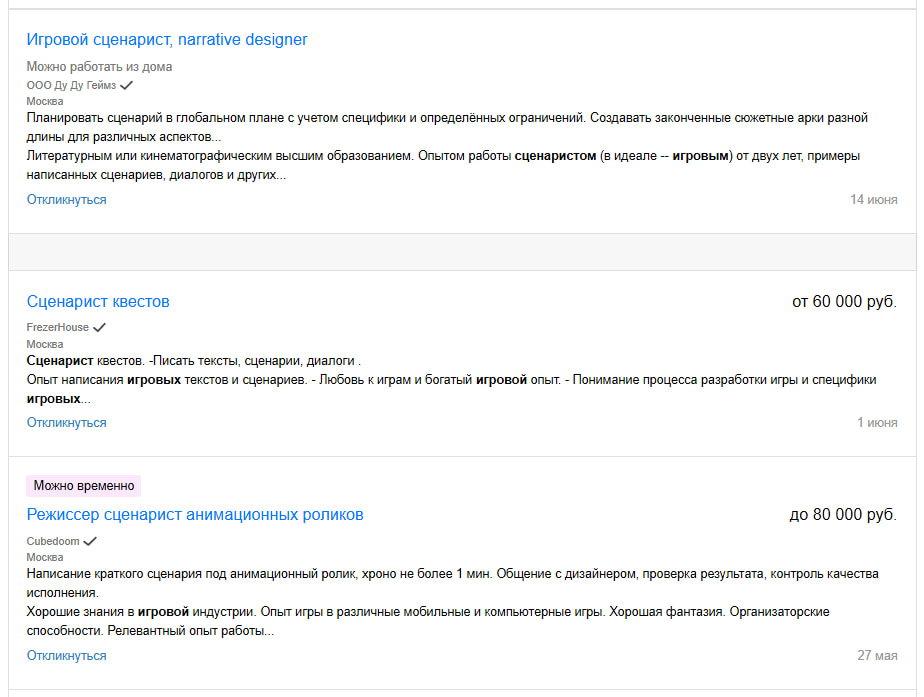Viewport: 924px width, 697px height.
Task: Click the description text of the FrezerHouse vacancy
Action: (450, 380)
